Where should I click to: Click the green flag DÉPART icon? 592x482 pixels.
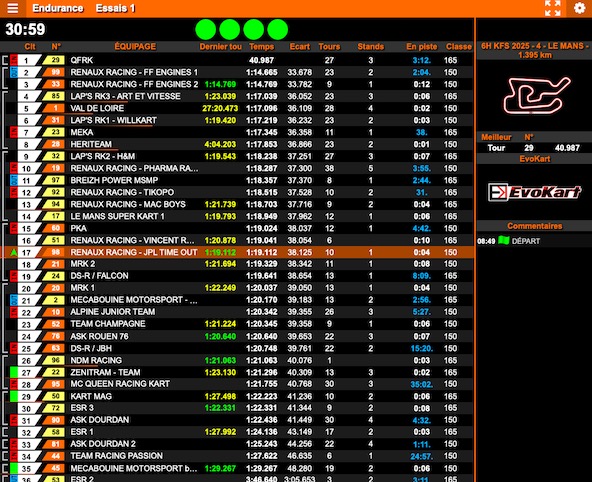[504, 240]
